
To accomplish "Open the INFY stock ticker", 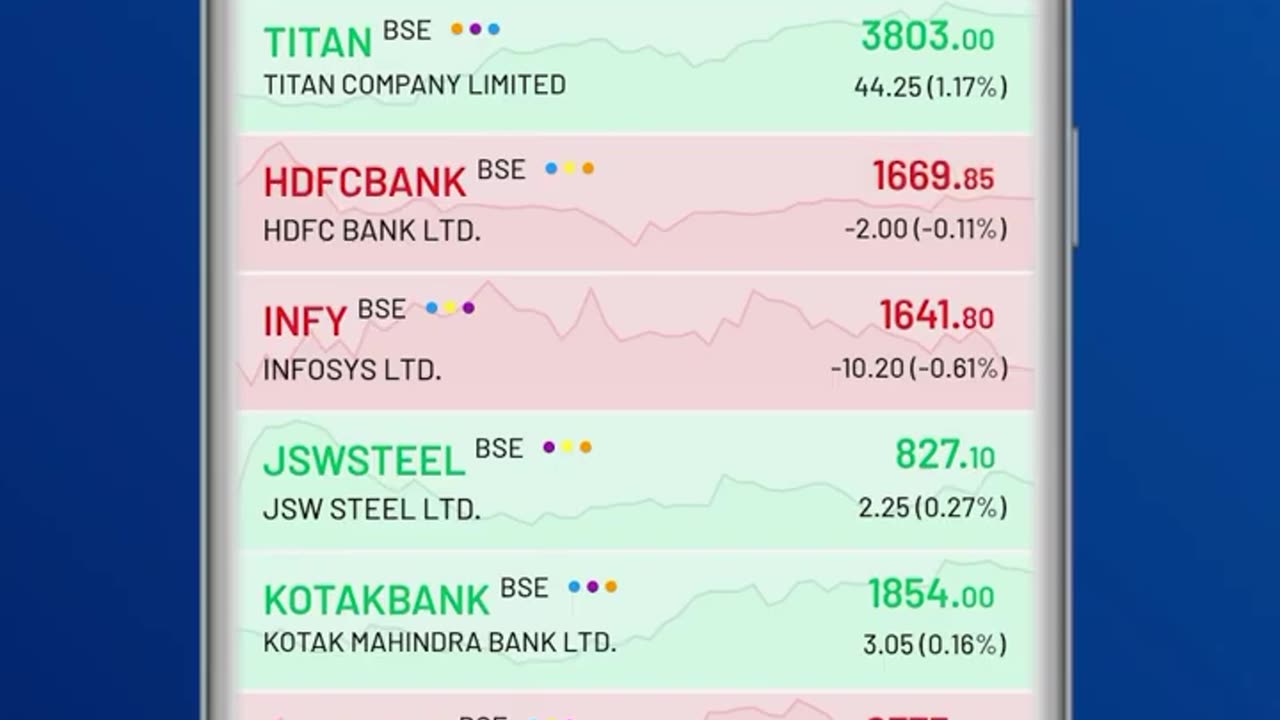I will (x=305, y=322).
